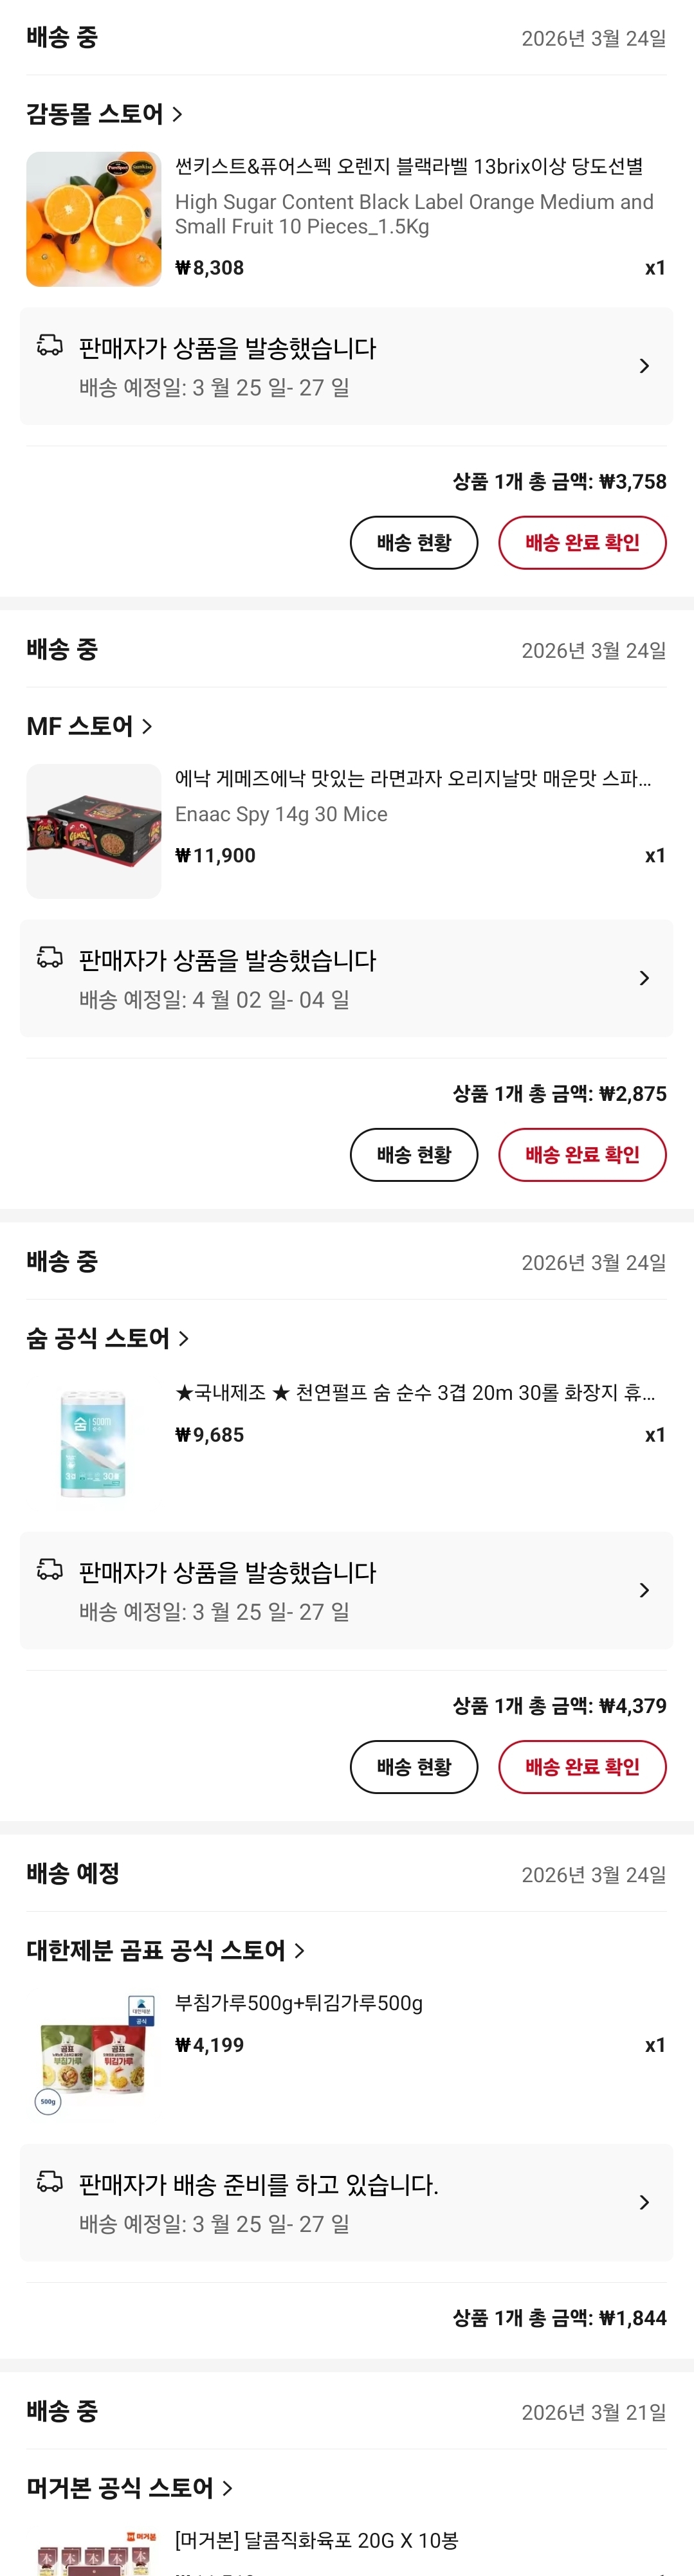This screenshot has height=2576, width=694.
Task: Tap the 숨 toilet paper thumbnail
Action: pyautogui.click(x=93, y=1443)
